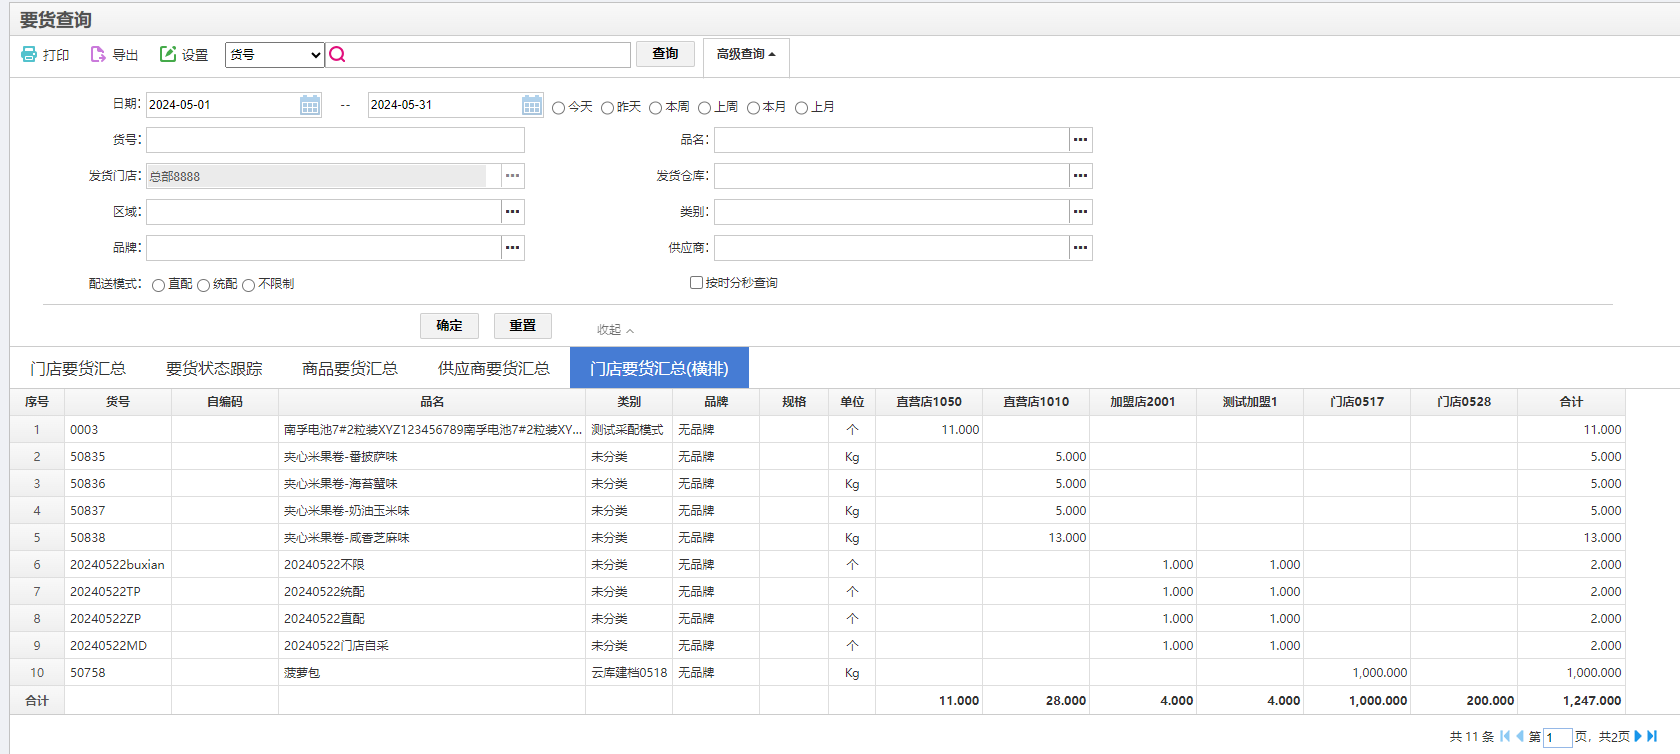The width and height of the screenshot is (1680, 754).
Task: Click the 确定 button
Action: pos(449,326)
